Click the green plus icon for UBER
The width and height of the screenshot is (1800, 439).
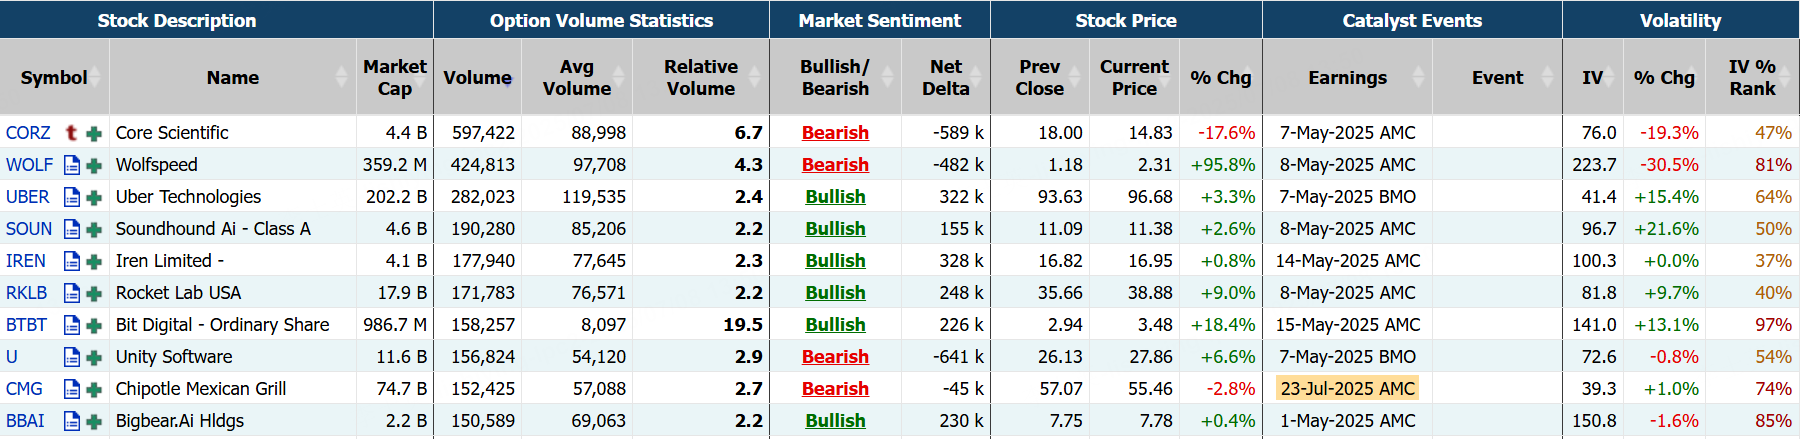tap(94, 197)
